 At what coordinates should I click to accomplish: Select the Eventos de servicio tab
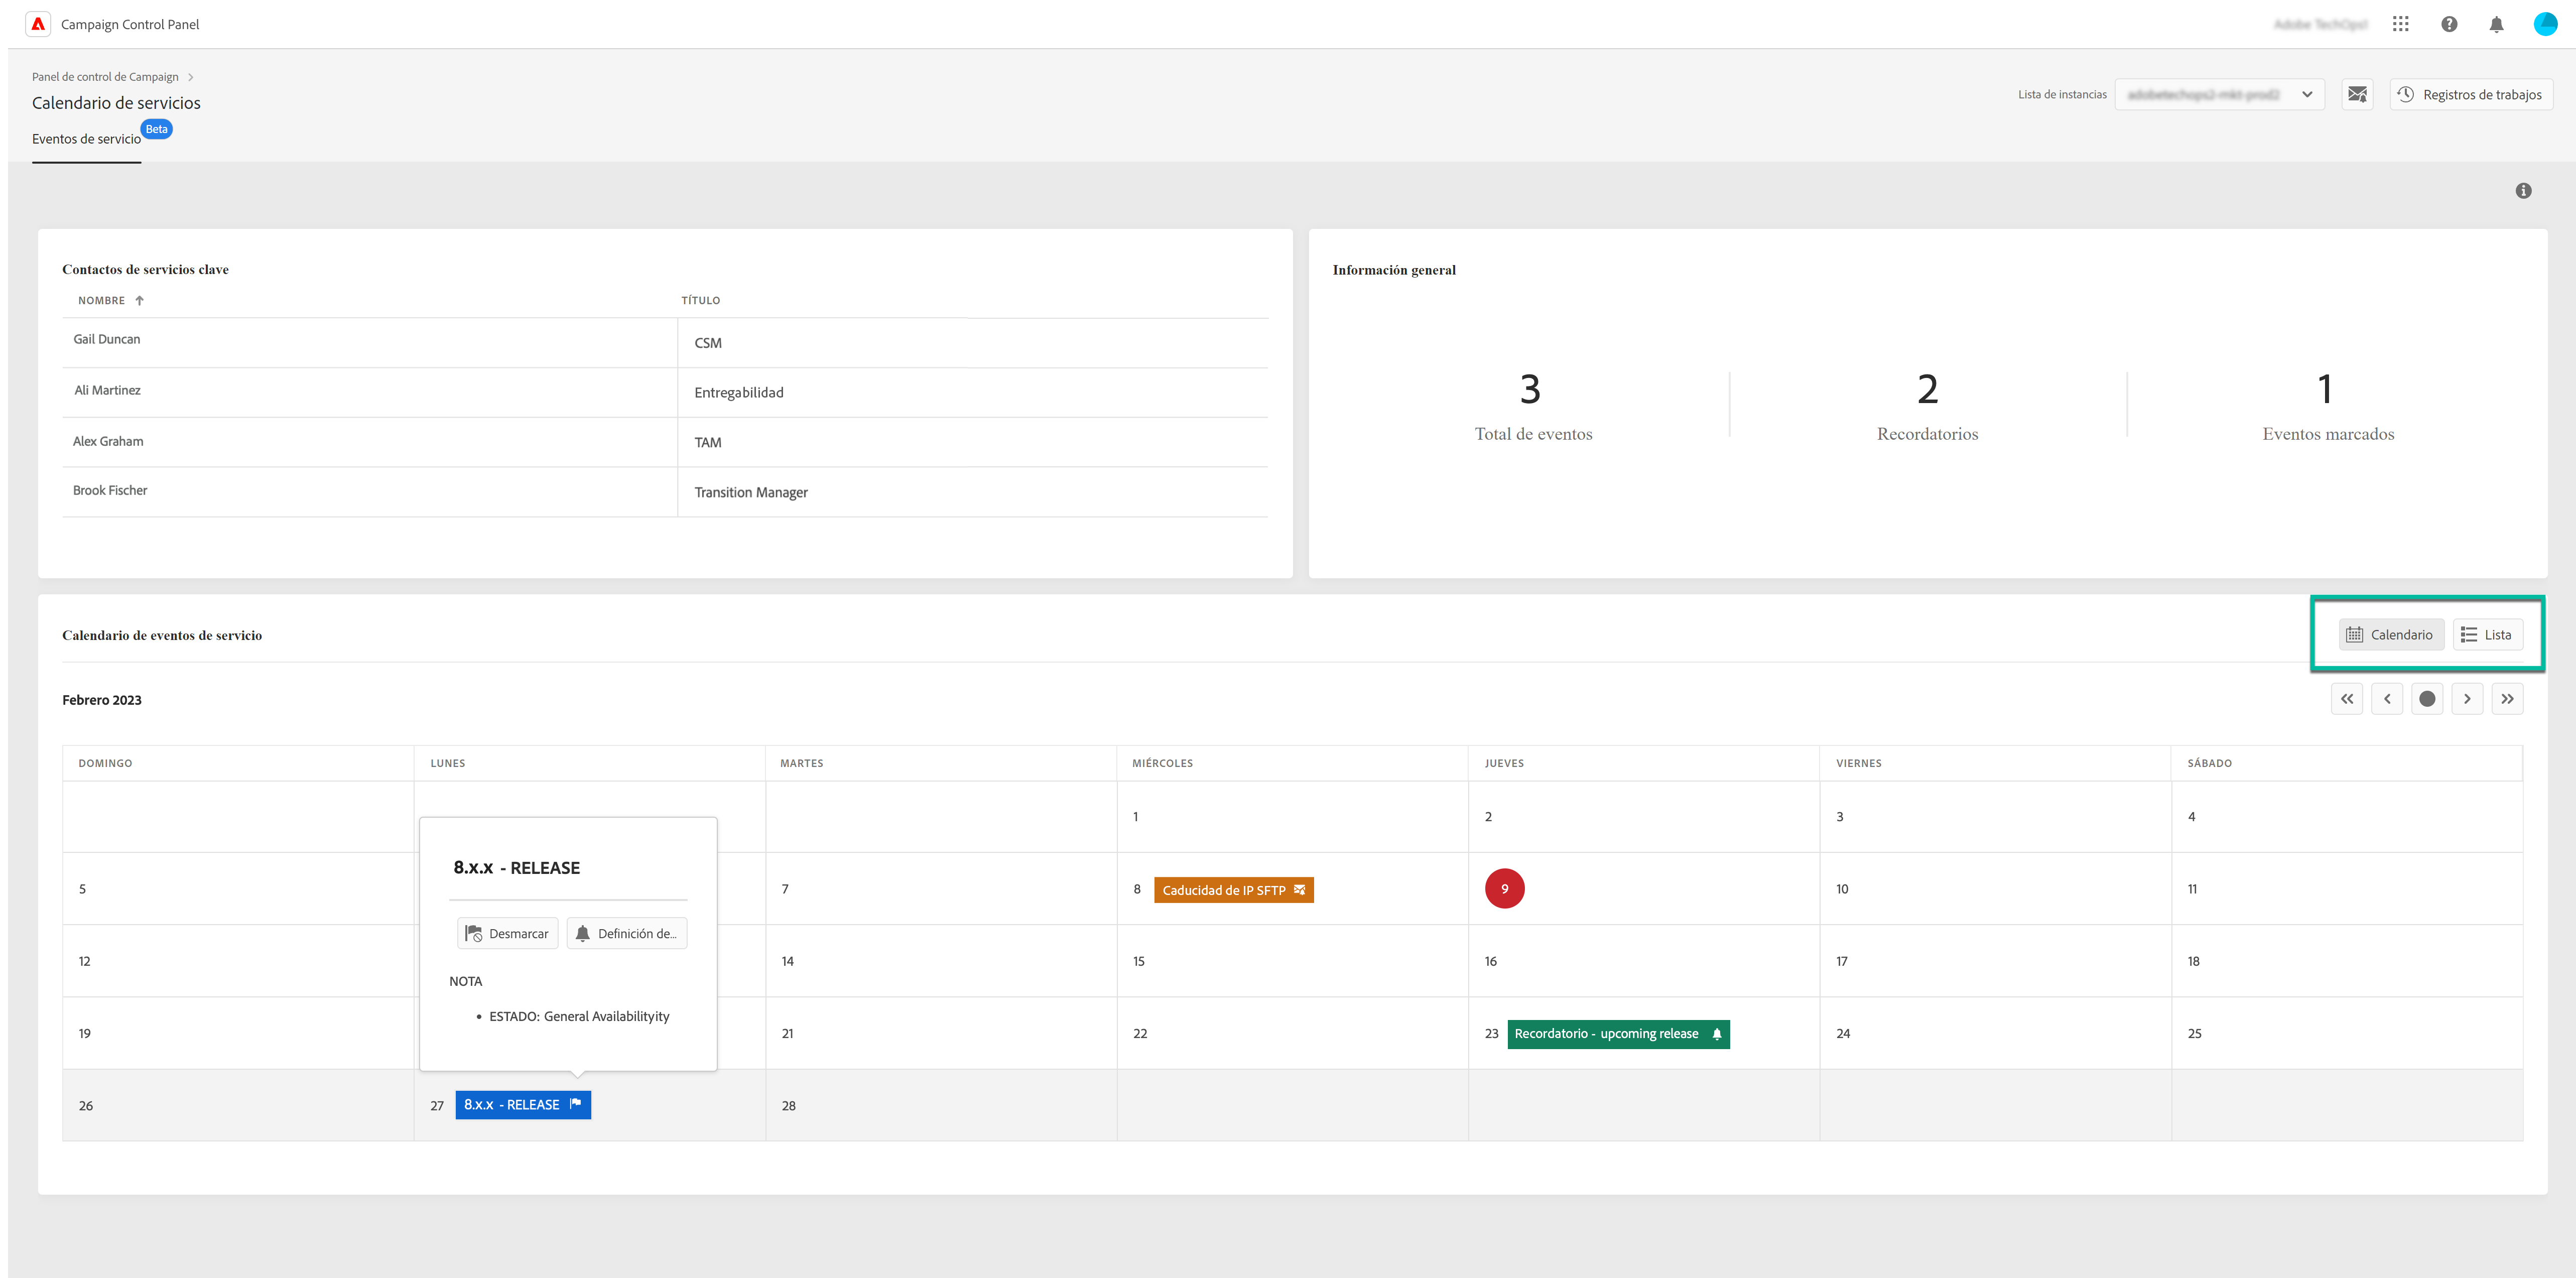pyautogui.click(x=86, y=139)
